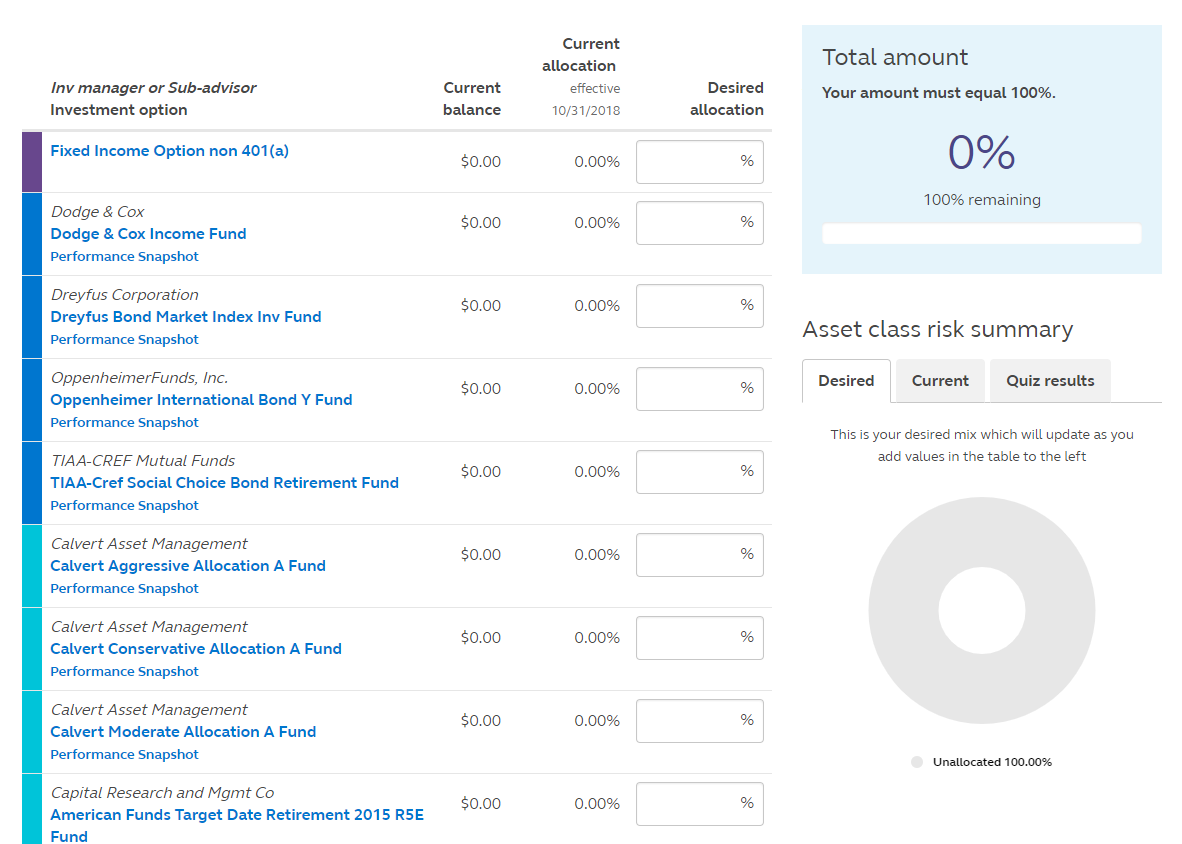Open Dodge & Cox Income Fund link

(149, 234)
